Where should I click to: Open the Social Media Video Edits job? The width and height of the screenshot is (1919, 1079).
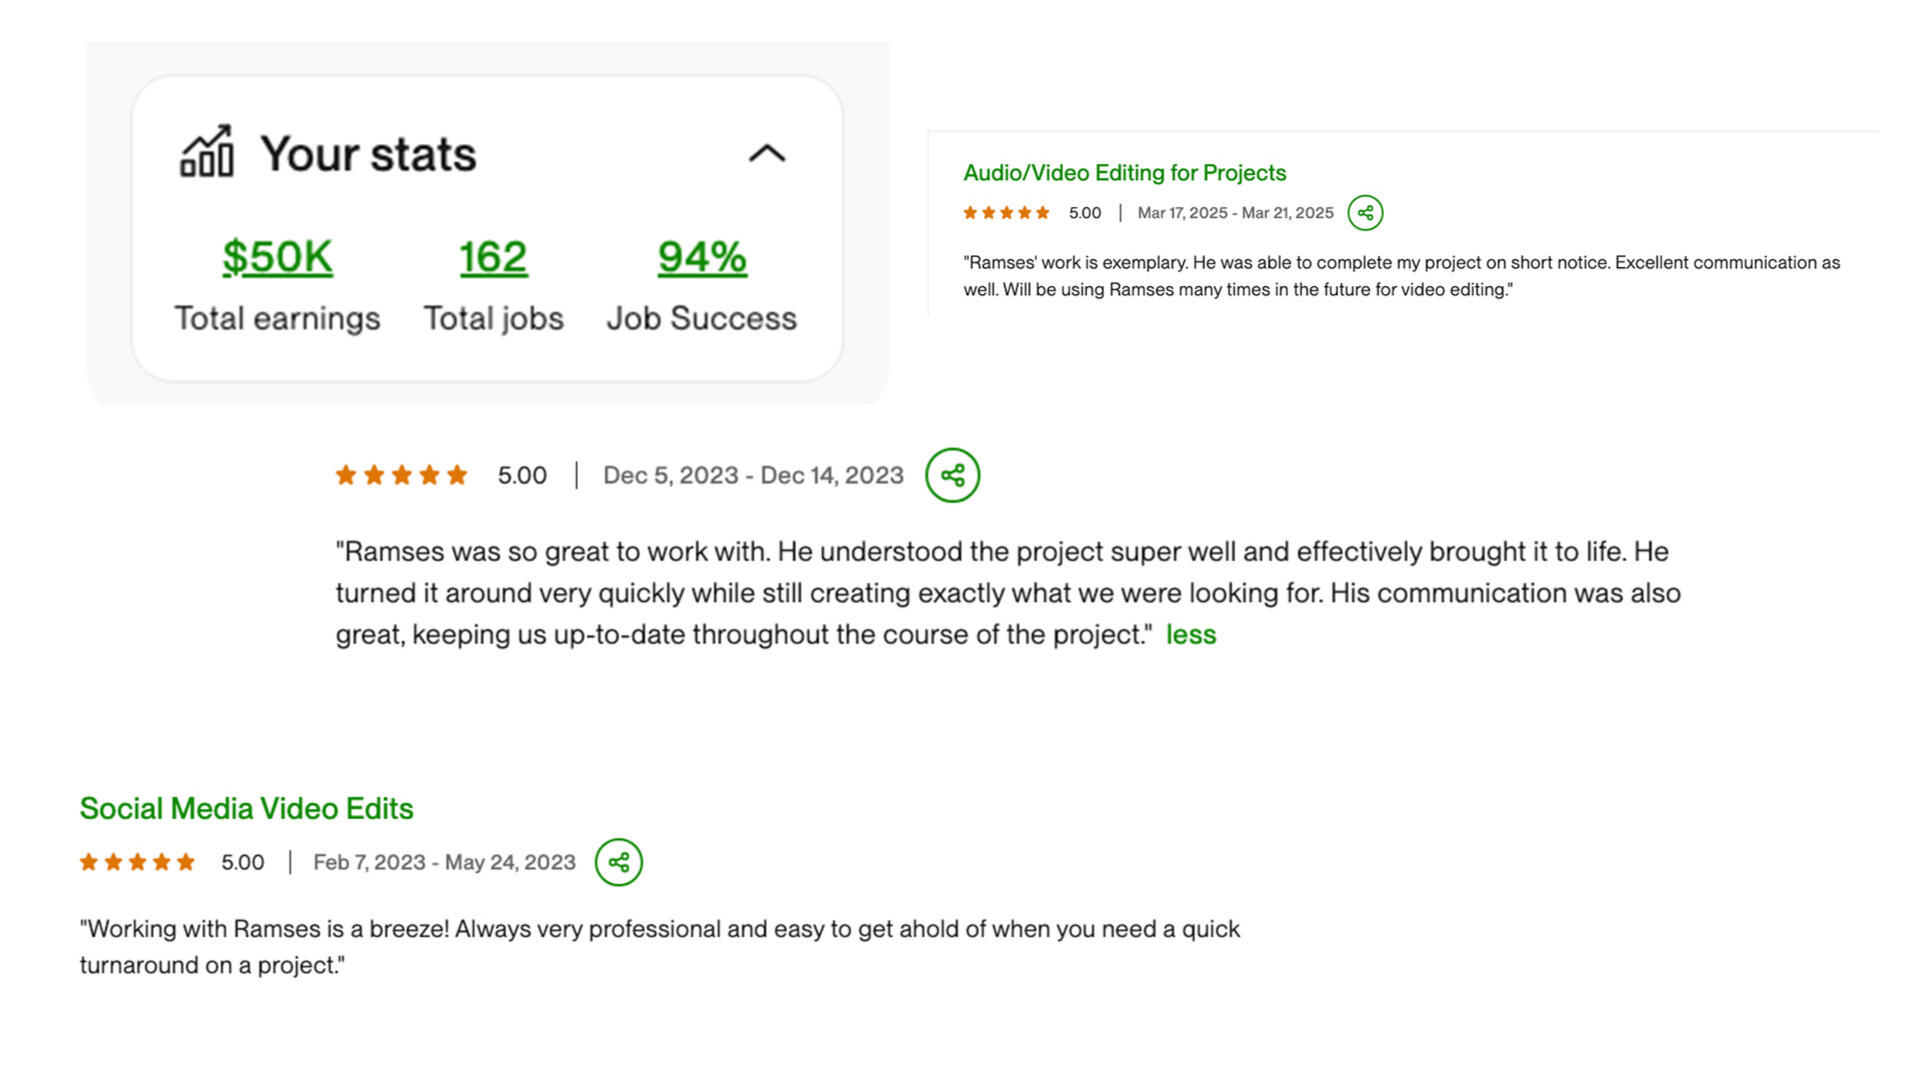pos(246,808)
